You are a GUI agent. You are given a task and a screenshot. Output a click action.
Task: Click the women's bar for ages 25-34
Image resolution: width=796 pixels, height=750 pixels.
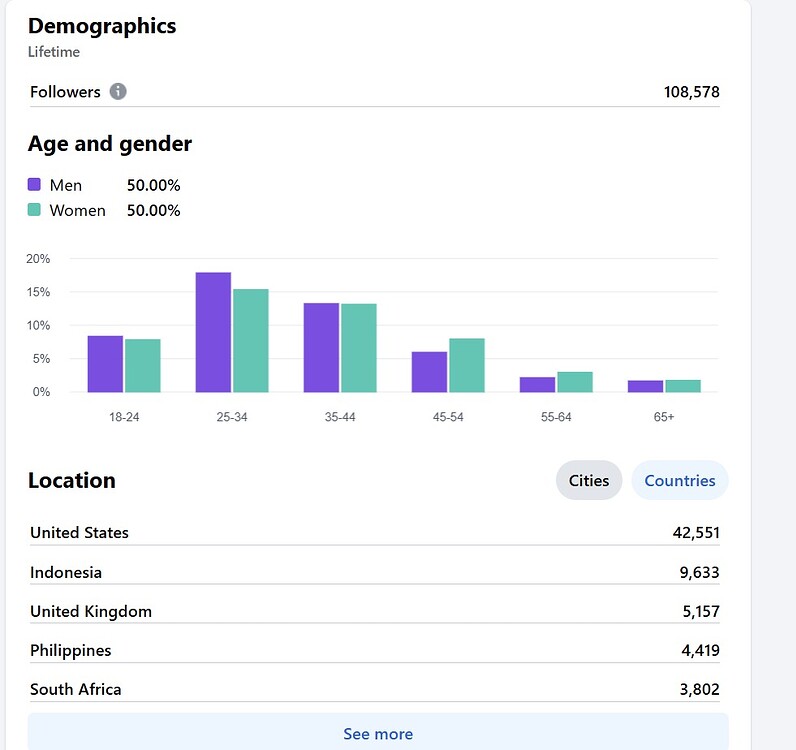[250, 341]
